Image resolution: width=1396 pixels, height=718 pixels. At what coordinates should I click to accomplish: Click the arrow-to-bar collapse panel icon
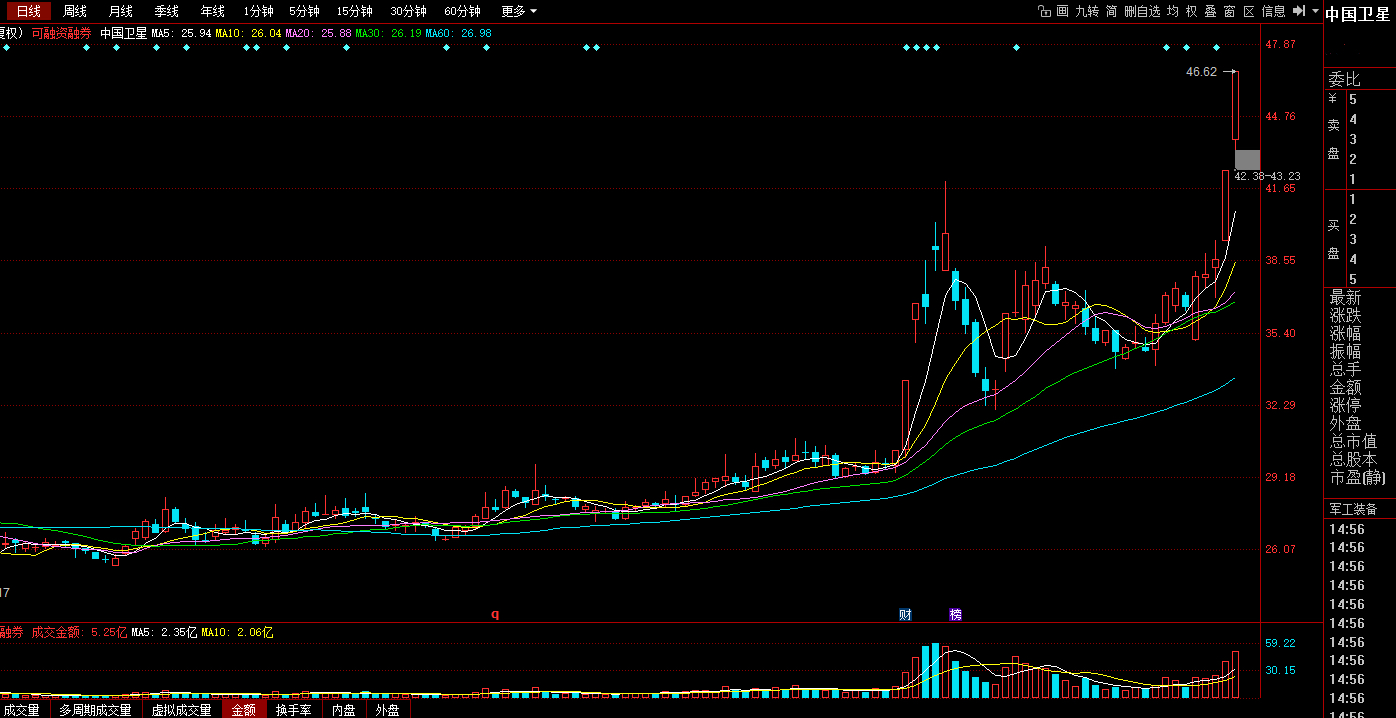coord(1298,11)
